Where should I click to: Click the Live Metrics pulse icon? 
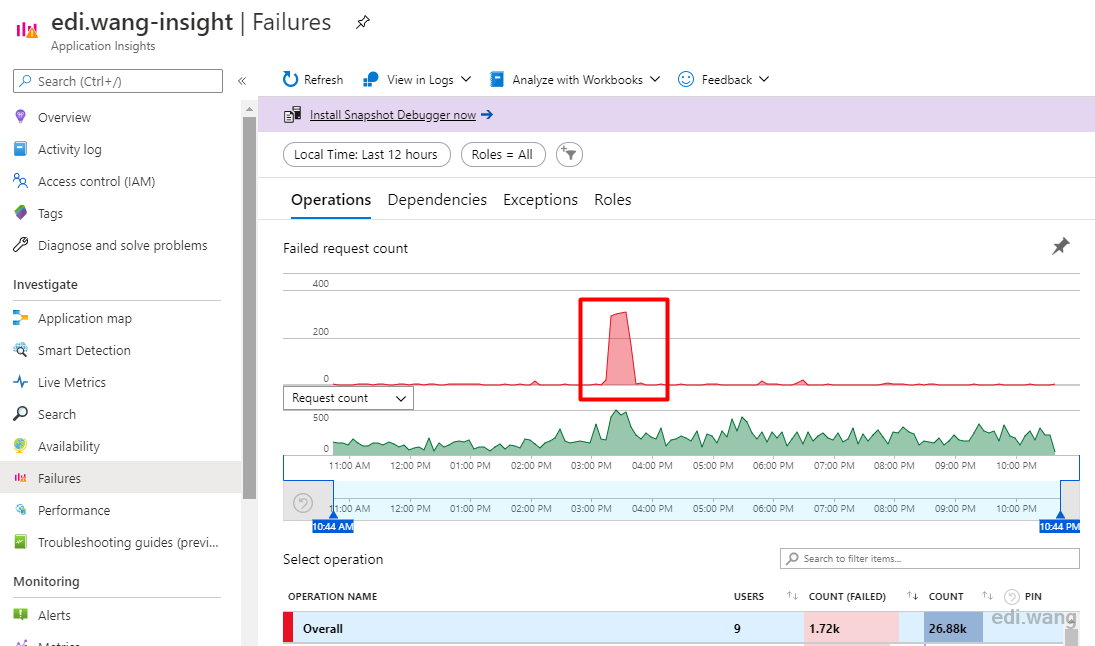coord(20,382)
